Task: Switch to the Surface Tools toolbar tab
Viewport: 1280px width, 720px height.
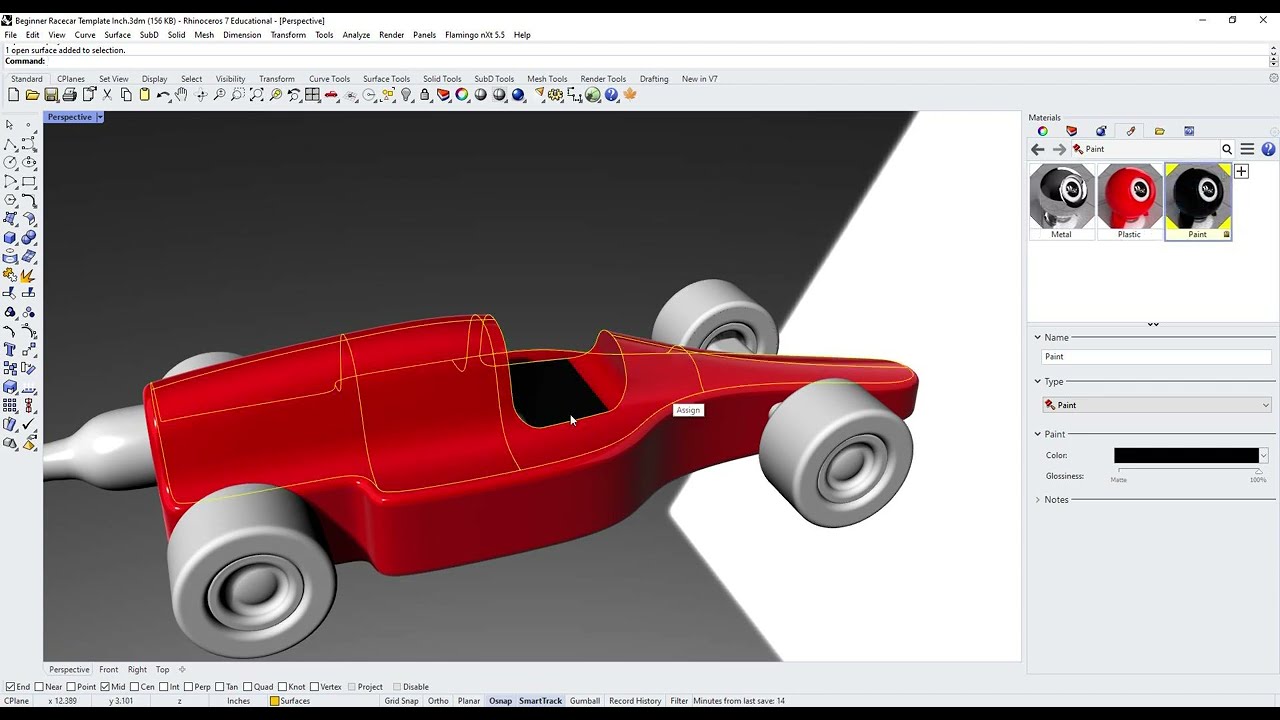Action: coord(386,79)
